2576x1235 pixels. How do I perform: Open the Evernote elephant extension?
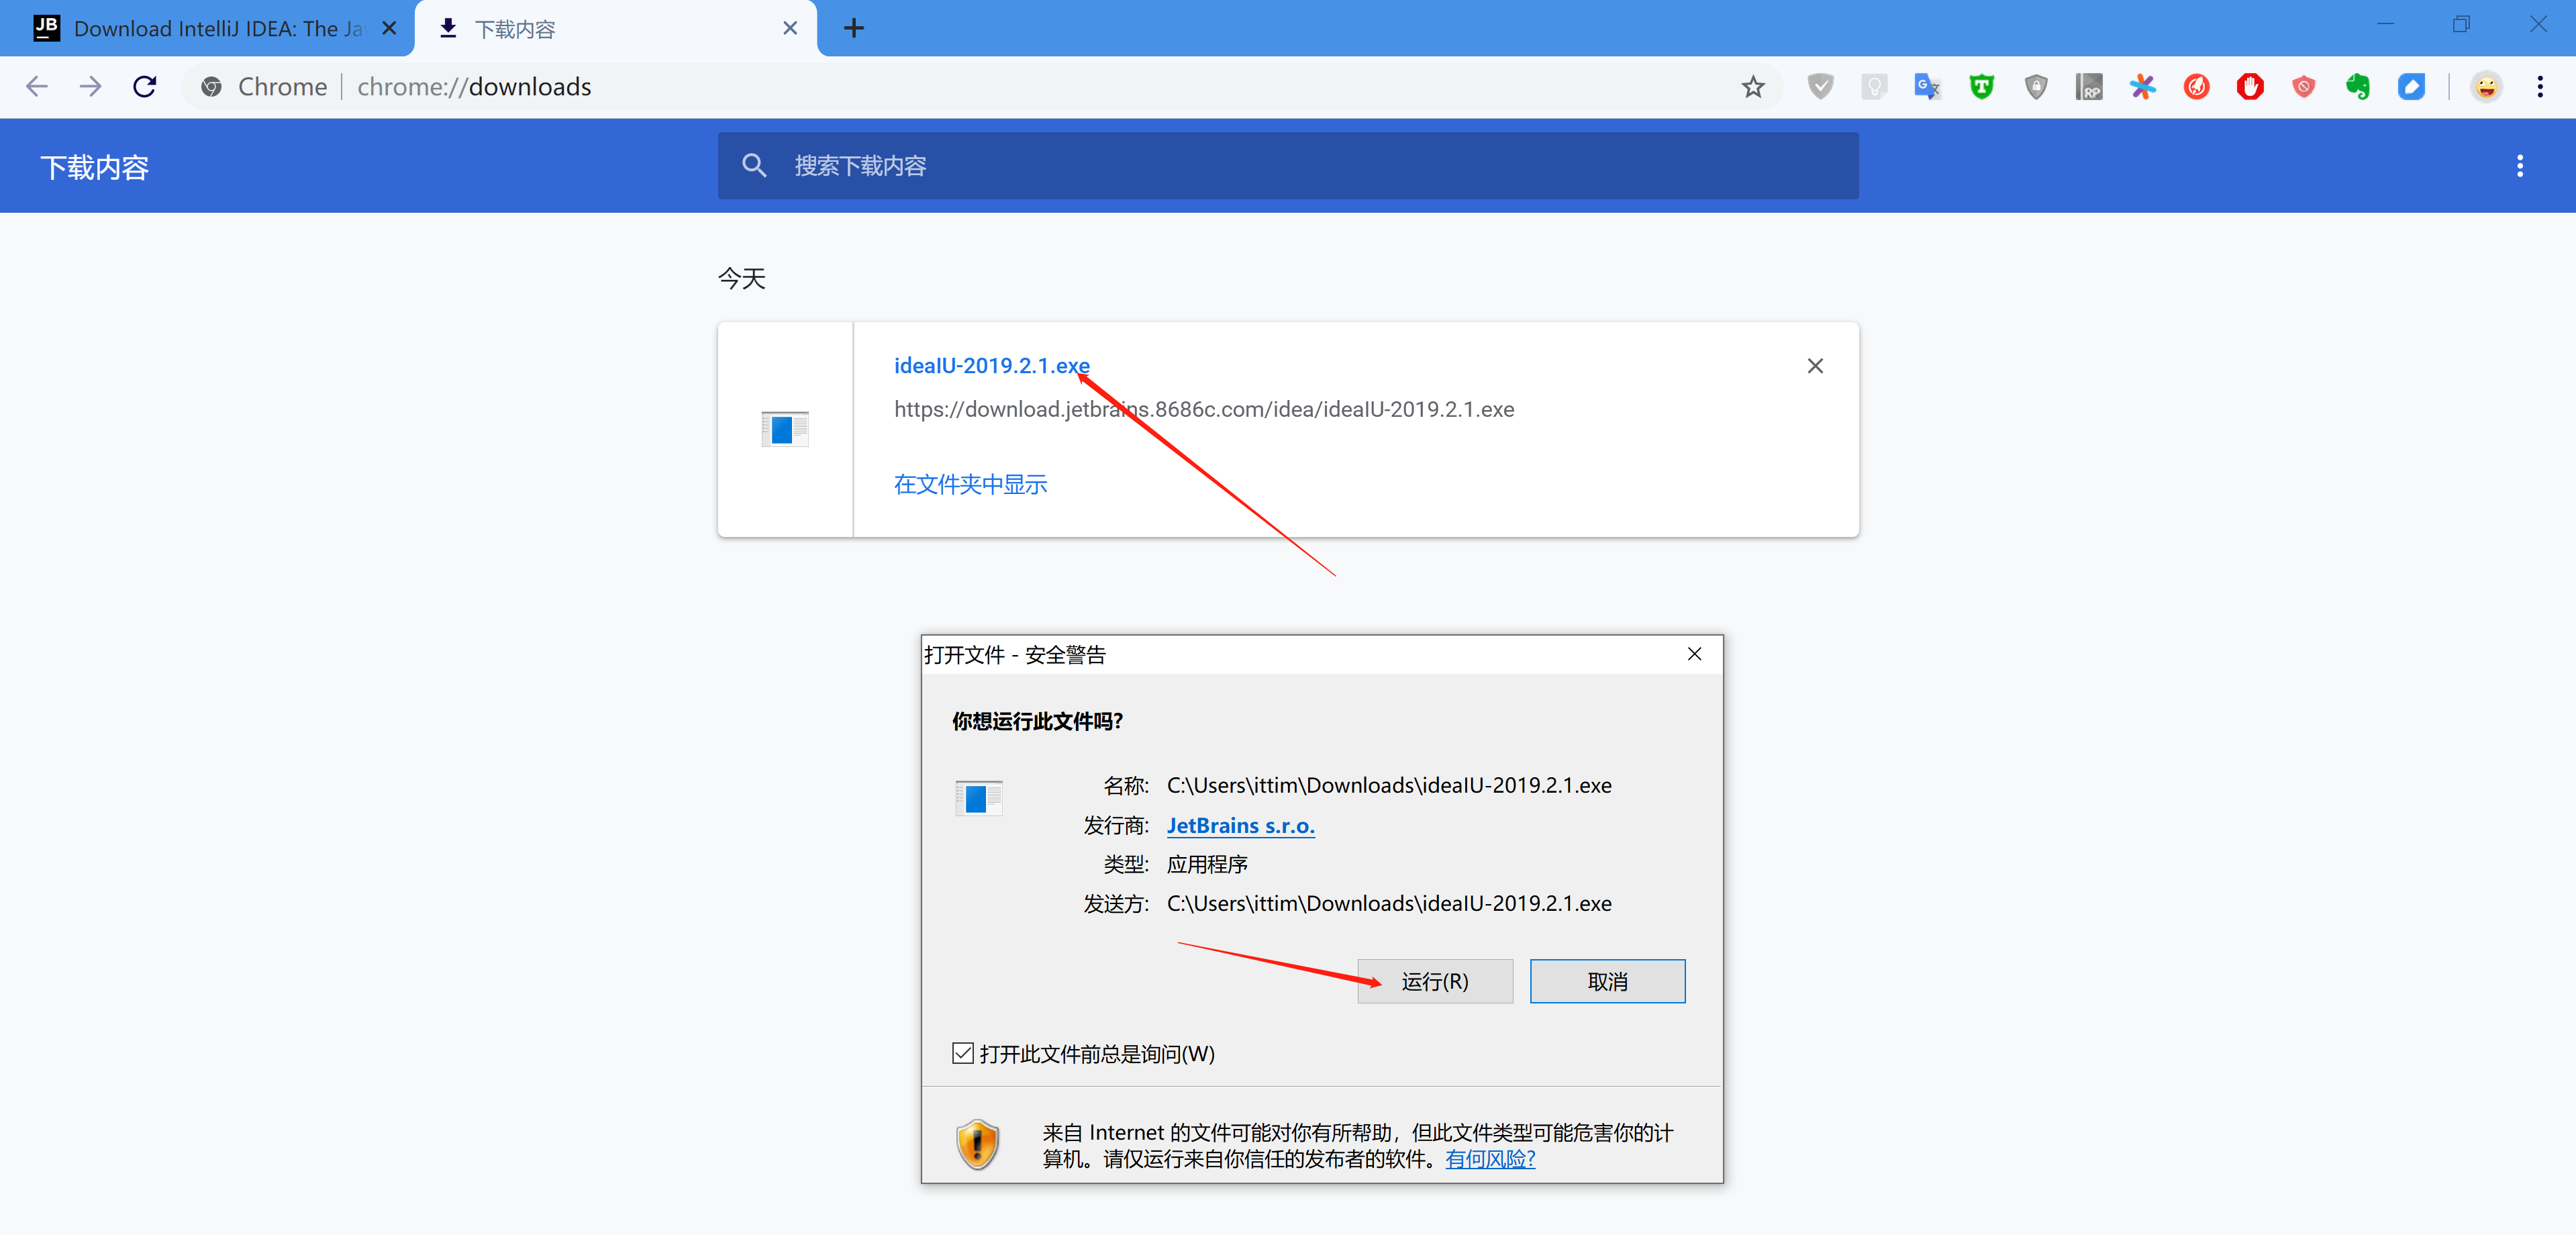click(x=2358, y=87)
